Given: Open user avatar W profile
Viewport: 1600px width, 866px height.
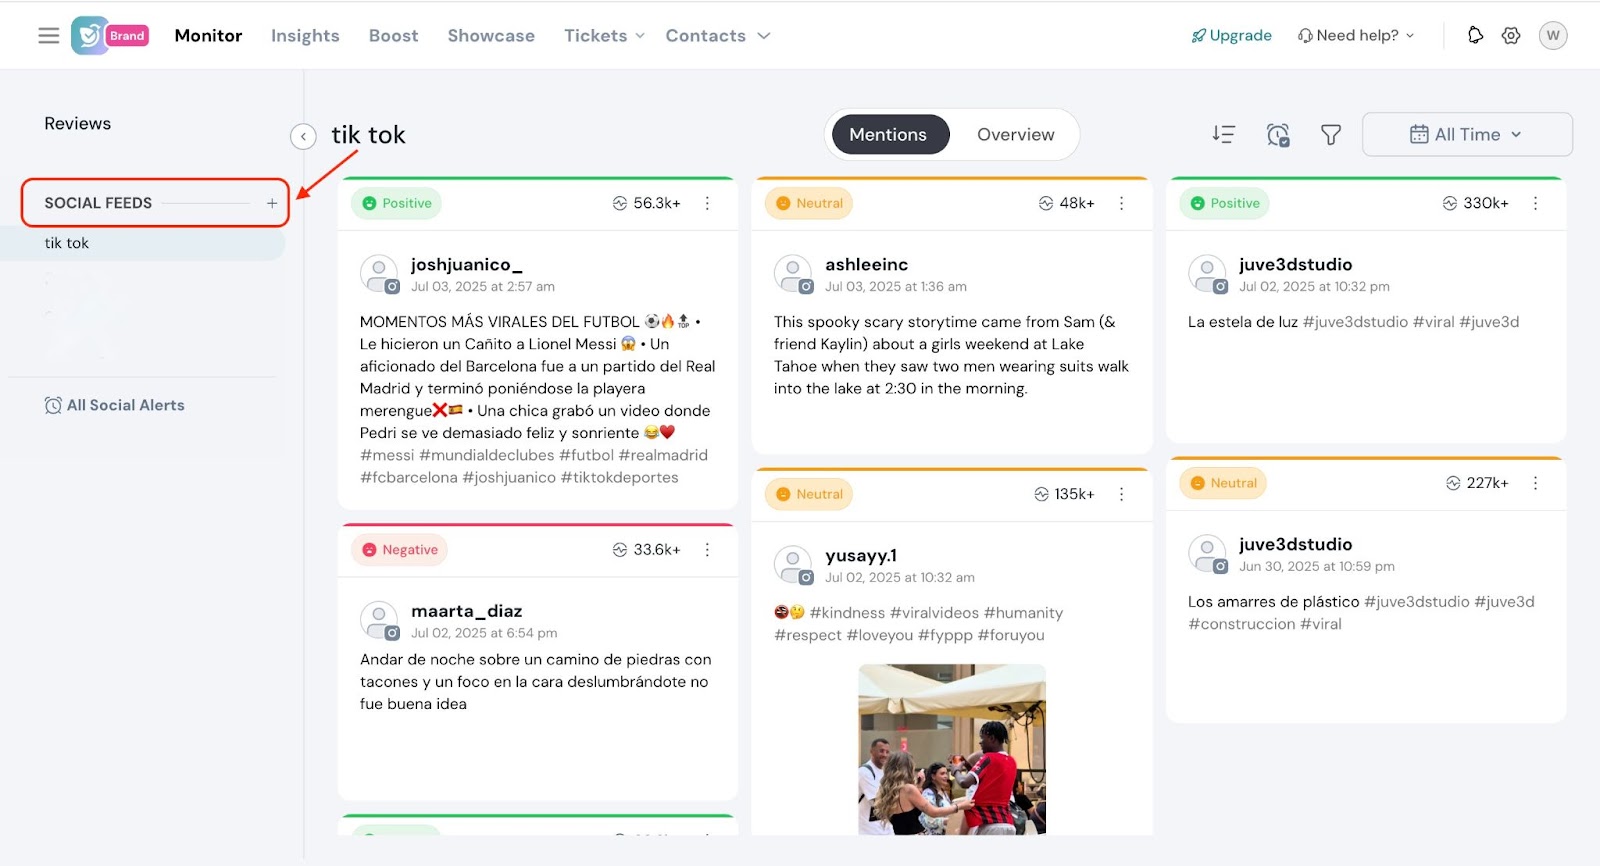Looking at the screenshot, I should click(x=1552, y=36).
